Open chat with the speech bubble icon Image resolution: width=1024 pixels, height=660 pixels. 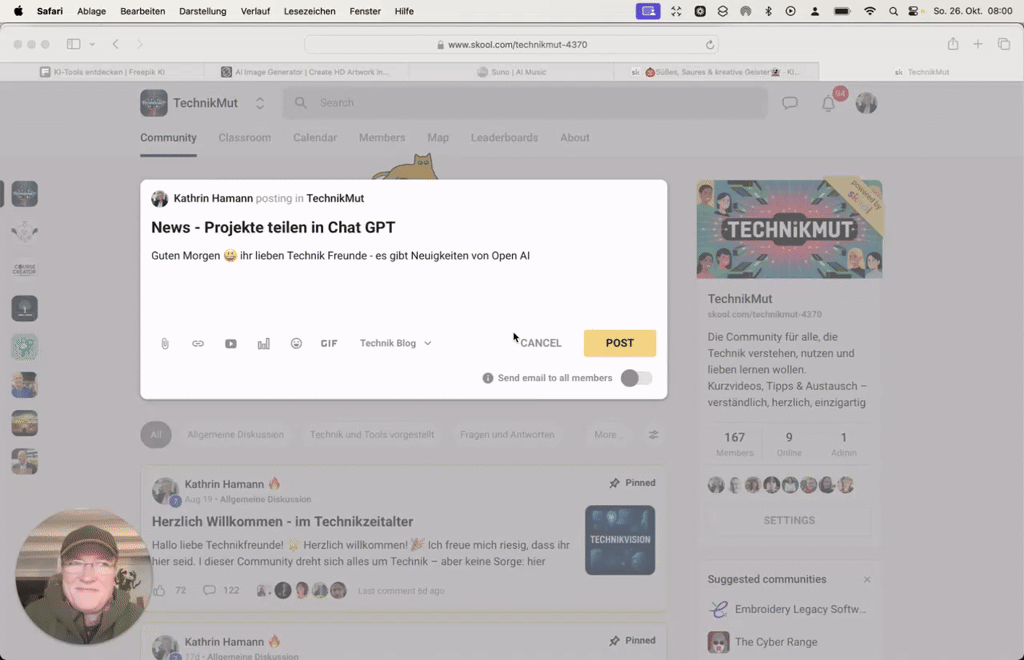pos(790,103)
